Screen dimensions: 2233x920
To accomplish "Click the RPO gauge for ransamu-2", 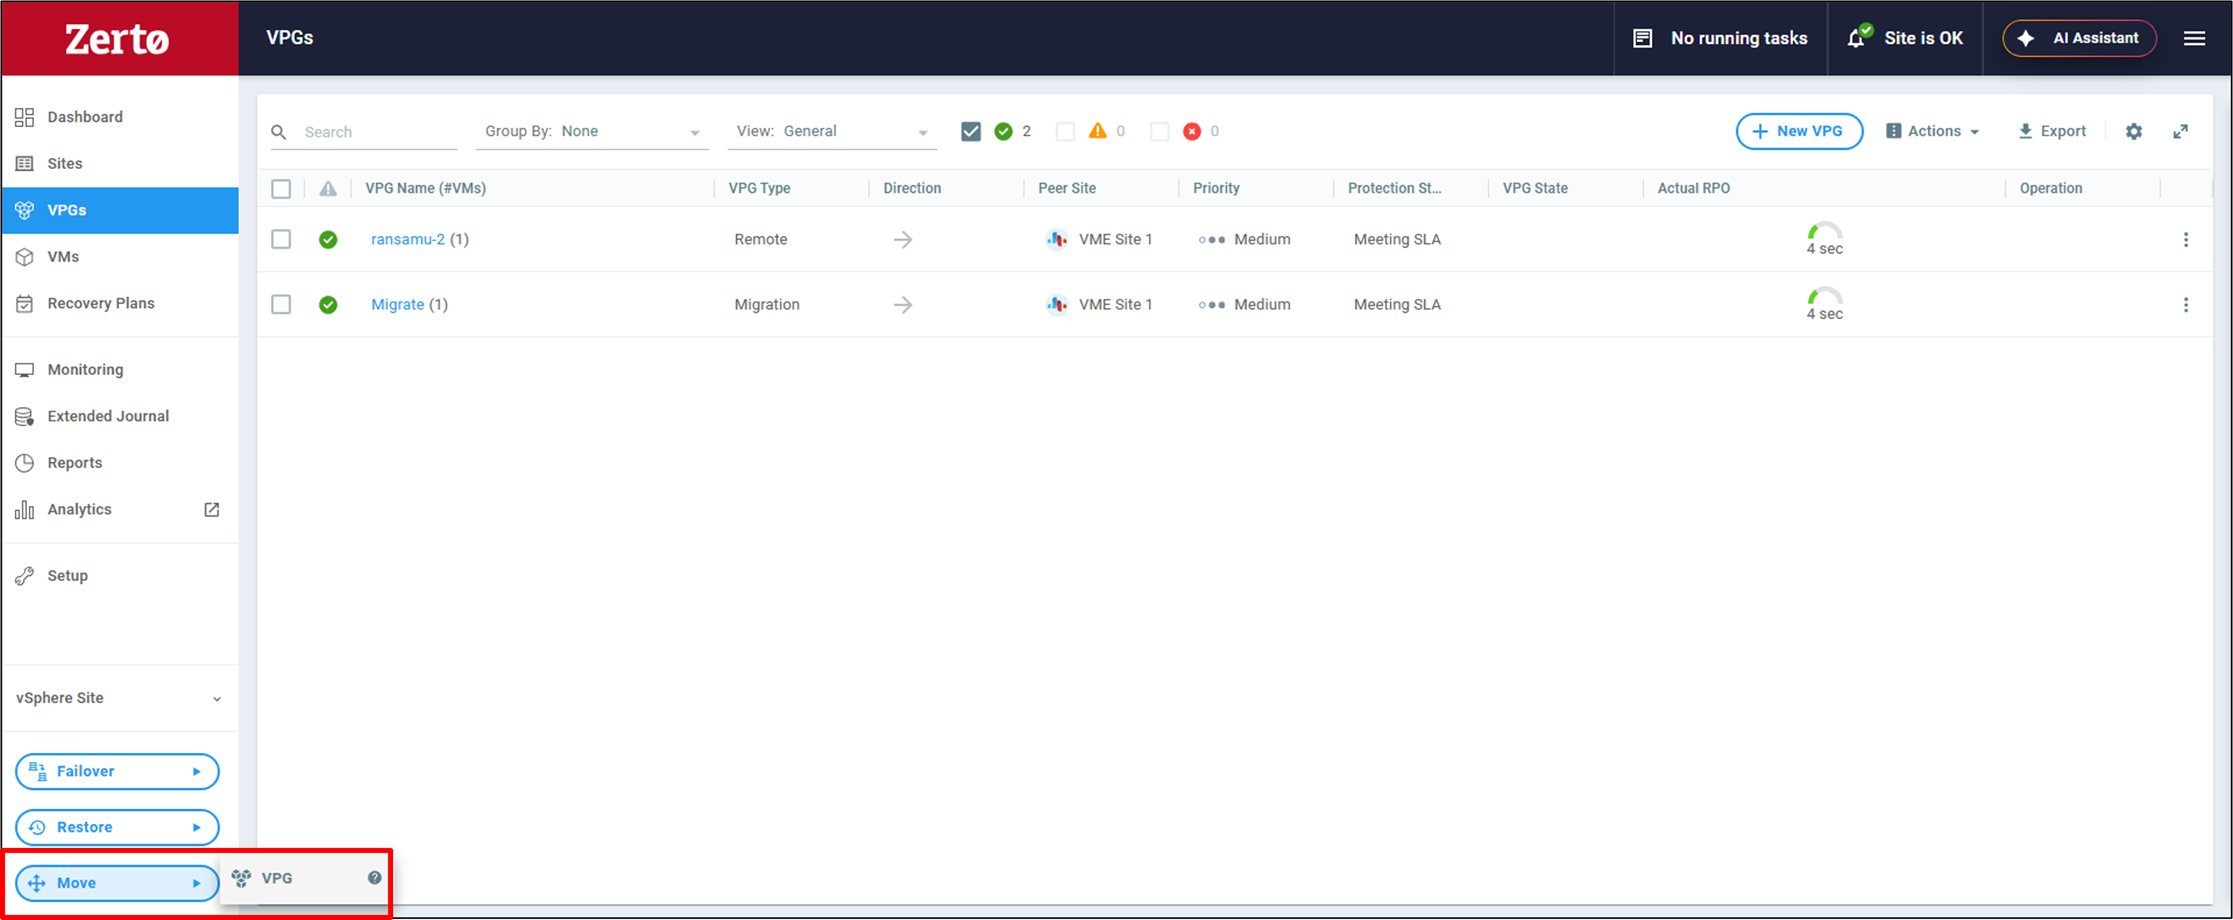I will pyautogui.click(x=1824, y=240).
